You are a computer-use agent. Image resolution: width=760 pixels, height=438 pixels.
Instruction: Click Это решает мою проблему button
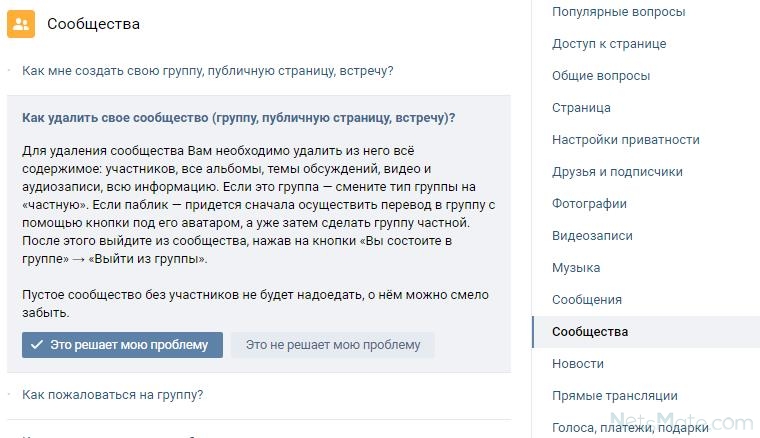pos(122,345)
